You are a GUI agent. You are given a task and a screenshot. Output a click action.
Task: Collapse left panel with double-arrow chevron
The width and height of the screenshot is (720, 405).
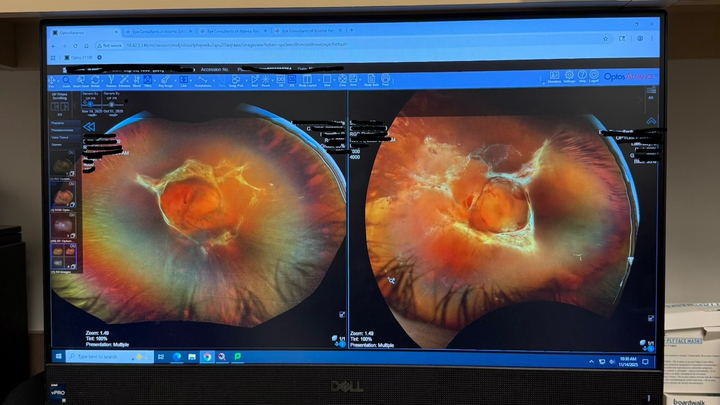pyautogui.click(x=88, y=127)
